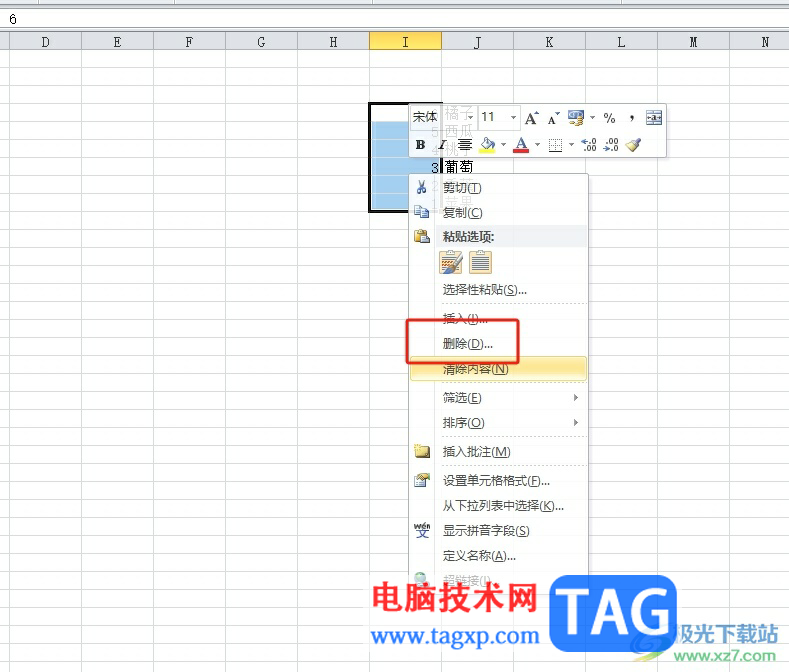Select column G header

click(x=261, y=42)
